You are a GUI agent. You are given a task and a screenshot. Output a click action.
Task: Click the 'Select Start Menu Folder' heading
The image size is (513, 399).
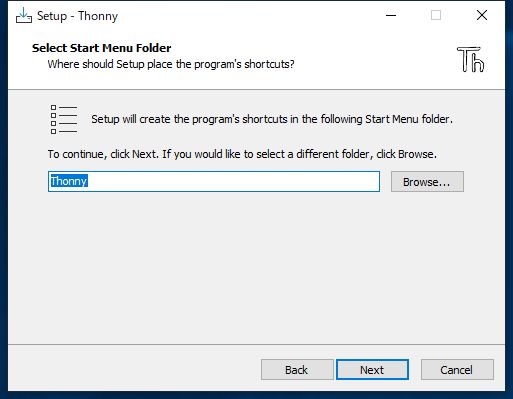coord(101,48)
